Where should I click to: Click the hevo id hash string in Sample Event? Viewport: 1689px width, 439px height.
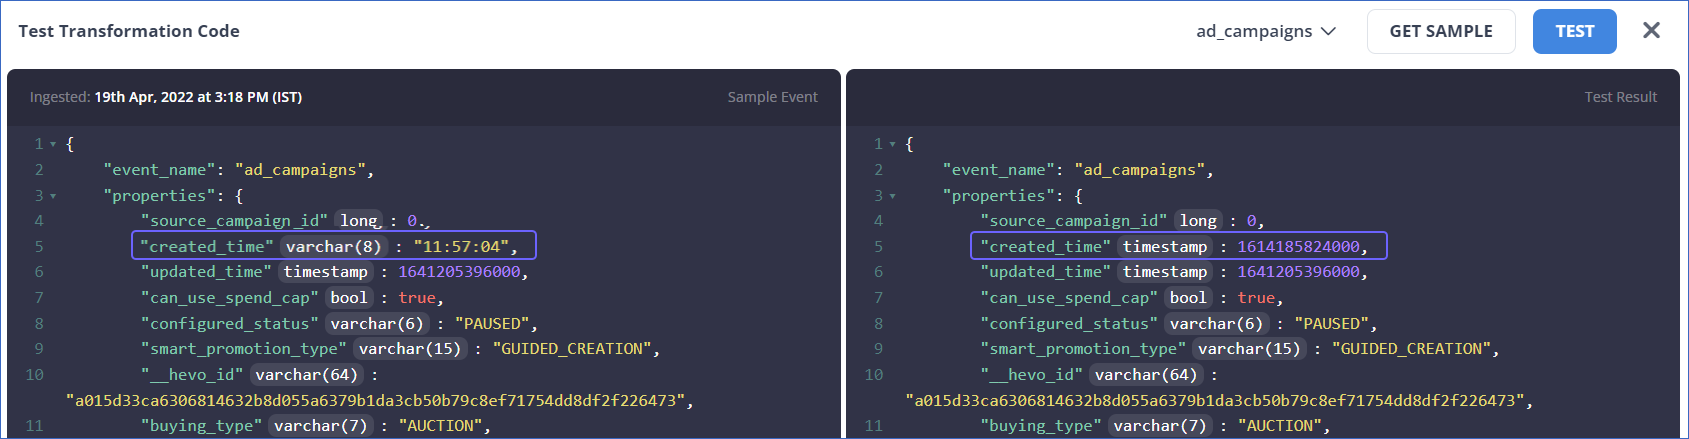coord(376,401)
